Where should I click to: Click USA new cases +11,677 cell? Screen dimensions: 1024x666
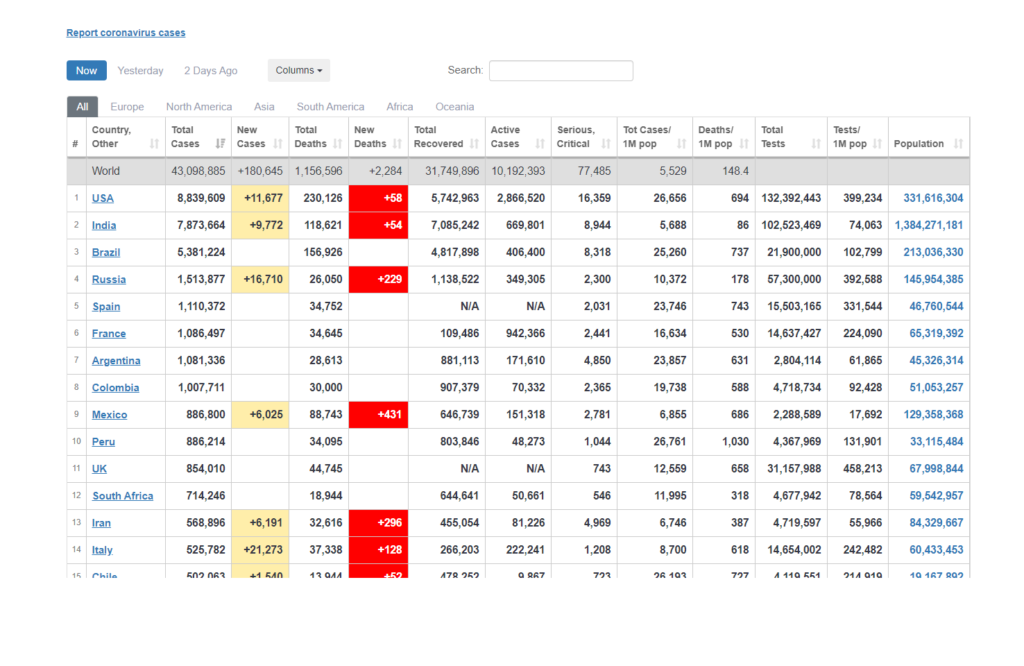[260, 198]
